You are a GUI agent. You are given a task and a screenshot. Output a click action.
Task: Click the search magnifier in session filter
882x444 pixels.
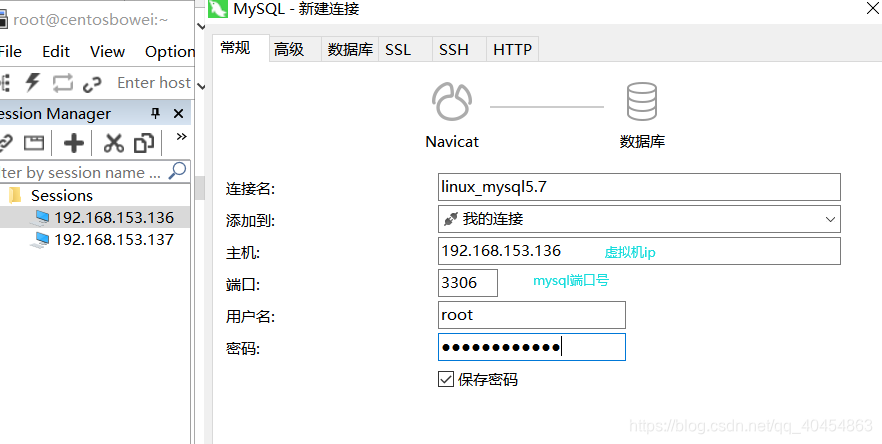(177, 171)
